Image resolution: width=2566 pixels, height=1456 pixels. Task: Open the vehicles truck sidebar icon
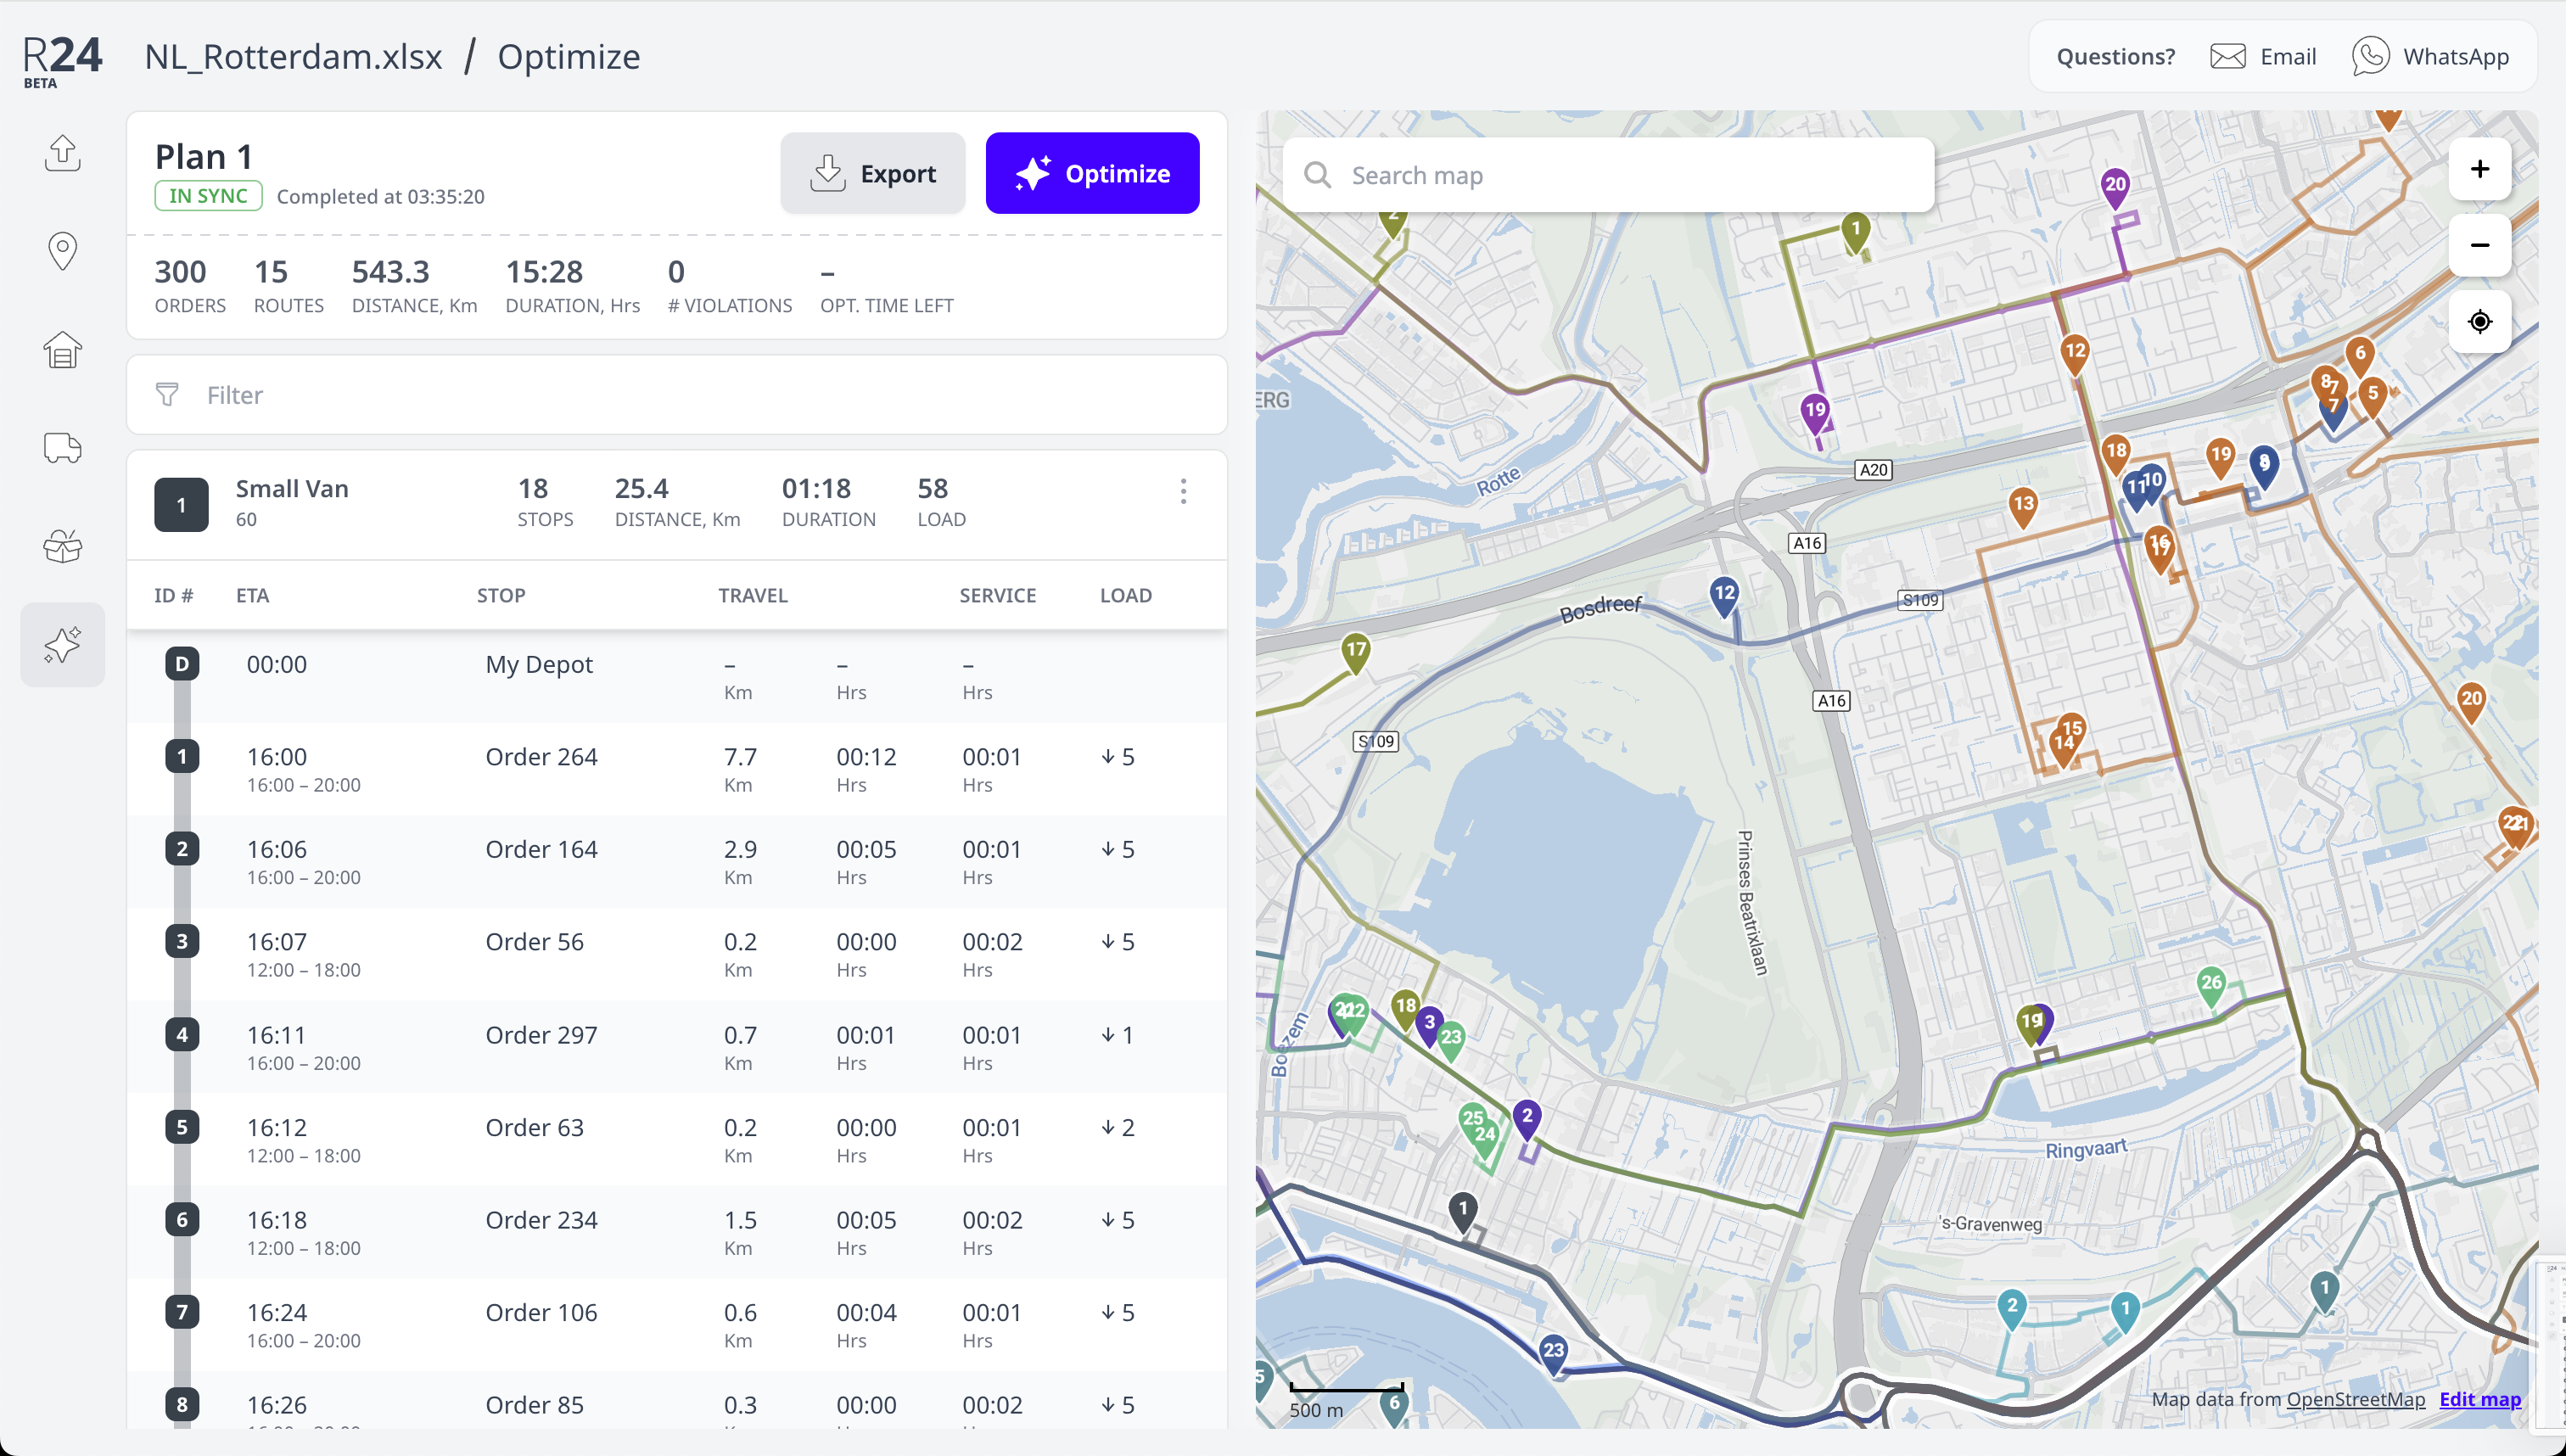tap(62, 447)
